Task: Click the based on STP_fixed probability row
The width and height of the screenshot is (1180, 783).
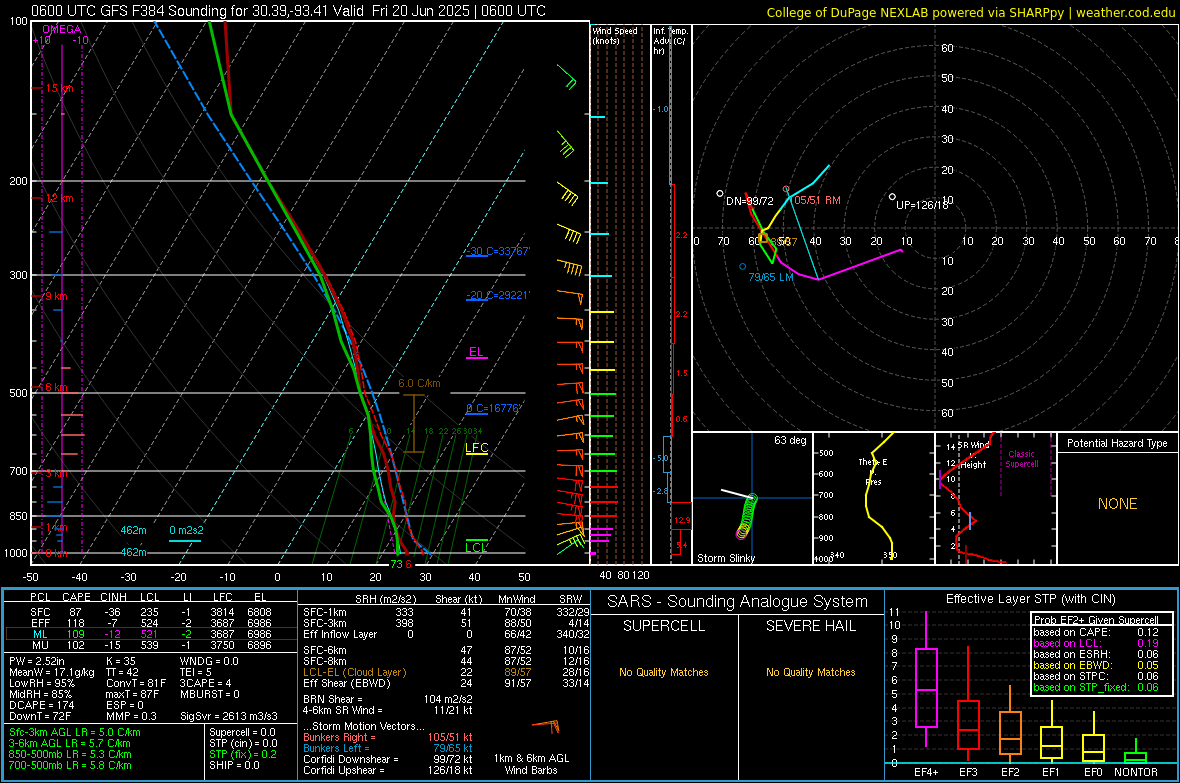Action: tap(1096, 687)
